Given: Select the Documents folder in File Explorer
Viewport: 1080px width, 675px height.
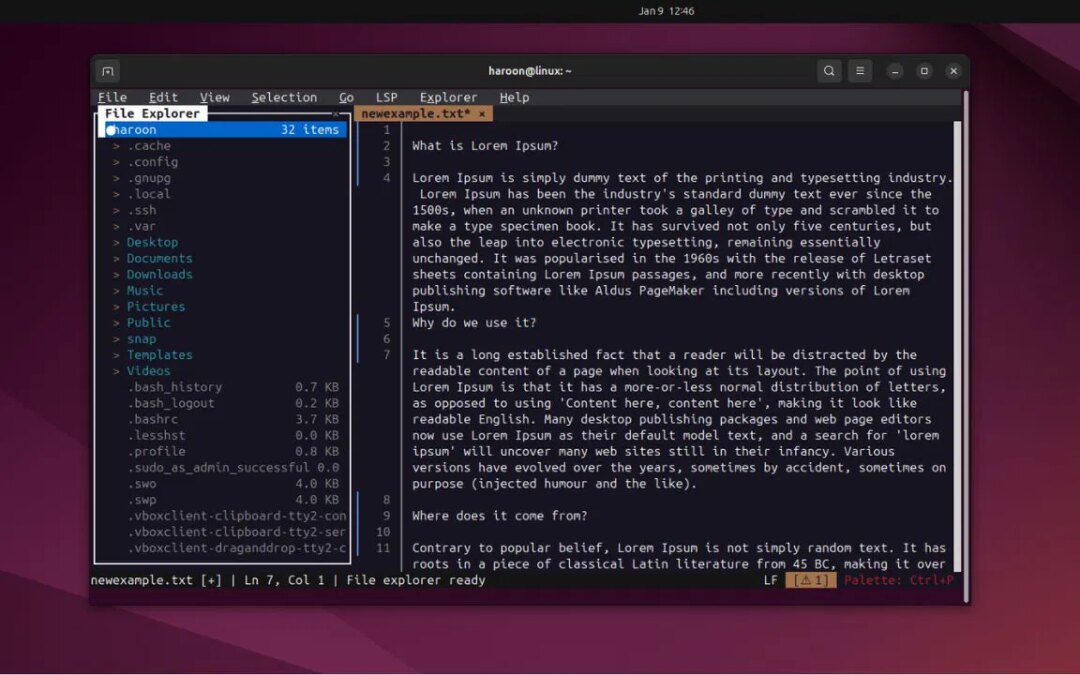Looking at the screenshot, I should tap(158, 258).
